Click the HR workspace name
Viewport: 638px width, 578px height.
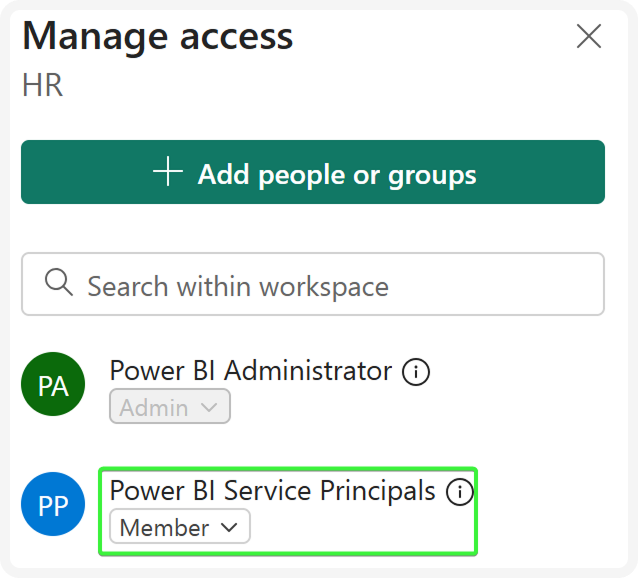click(x=43, y=85)
